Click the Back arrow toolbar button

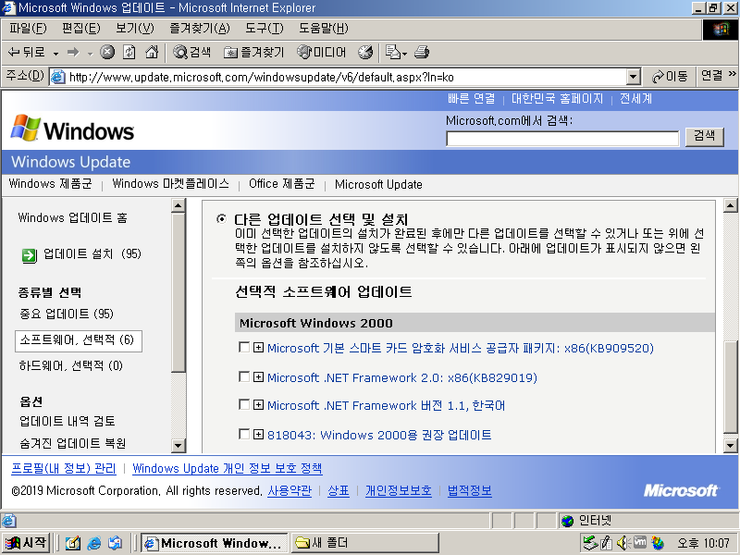point(27,52)
